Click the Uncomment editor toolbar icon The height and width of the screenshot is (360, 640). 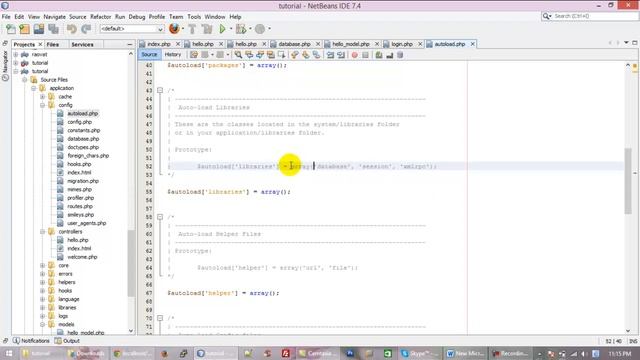point(389,55)
